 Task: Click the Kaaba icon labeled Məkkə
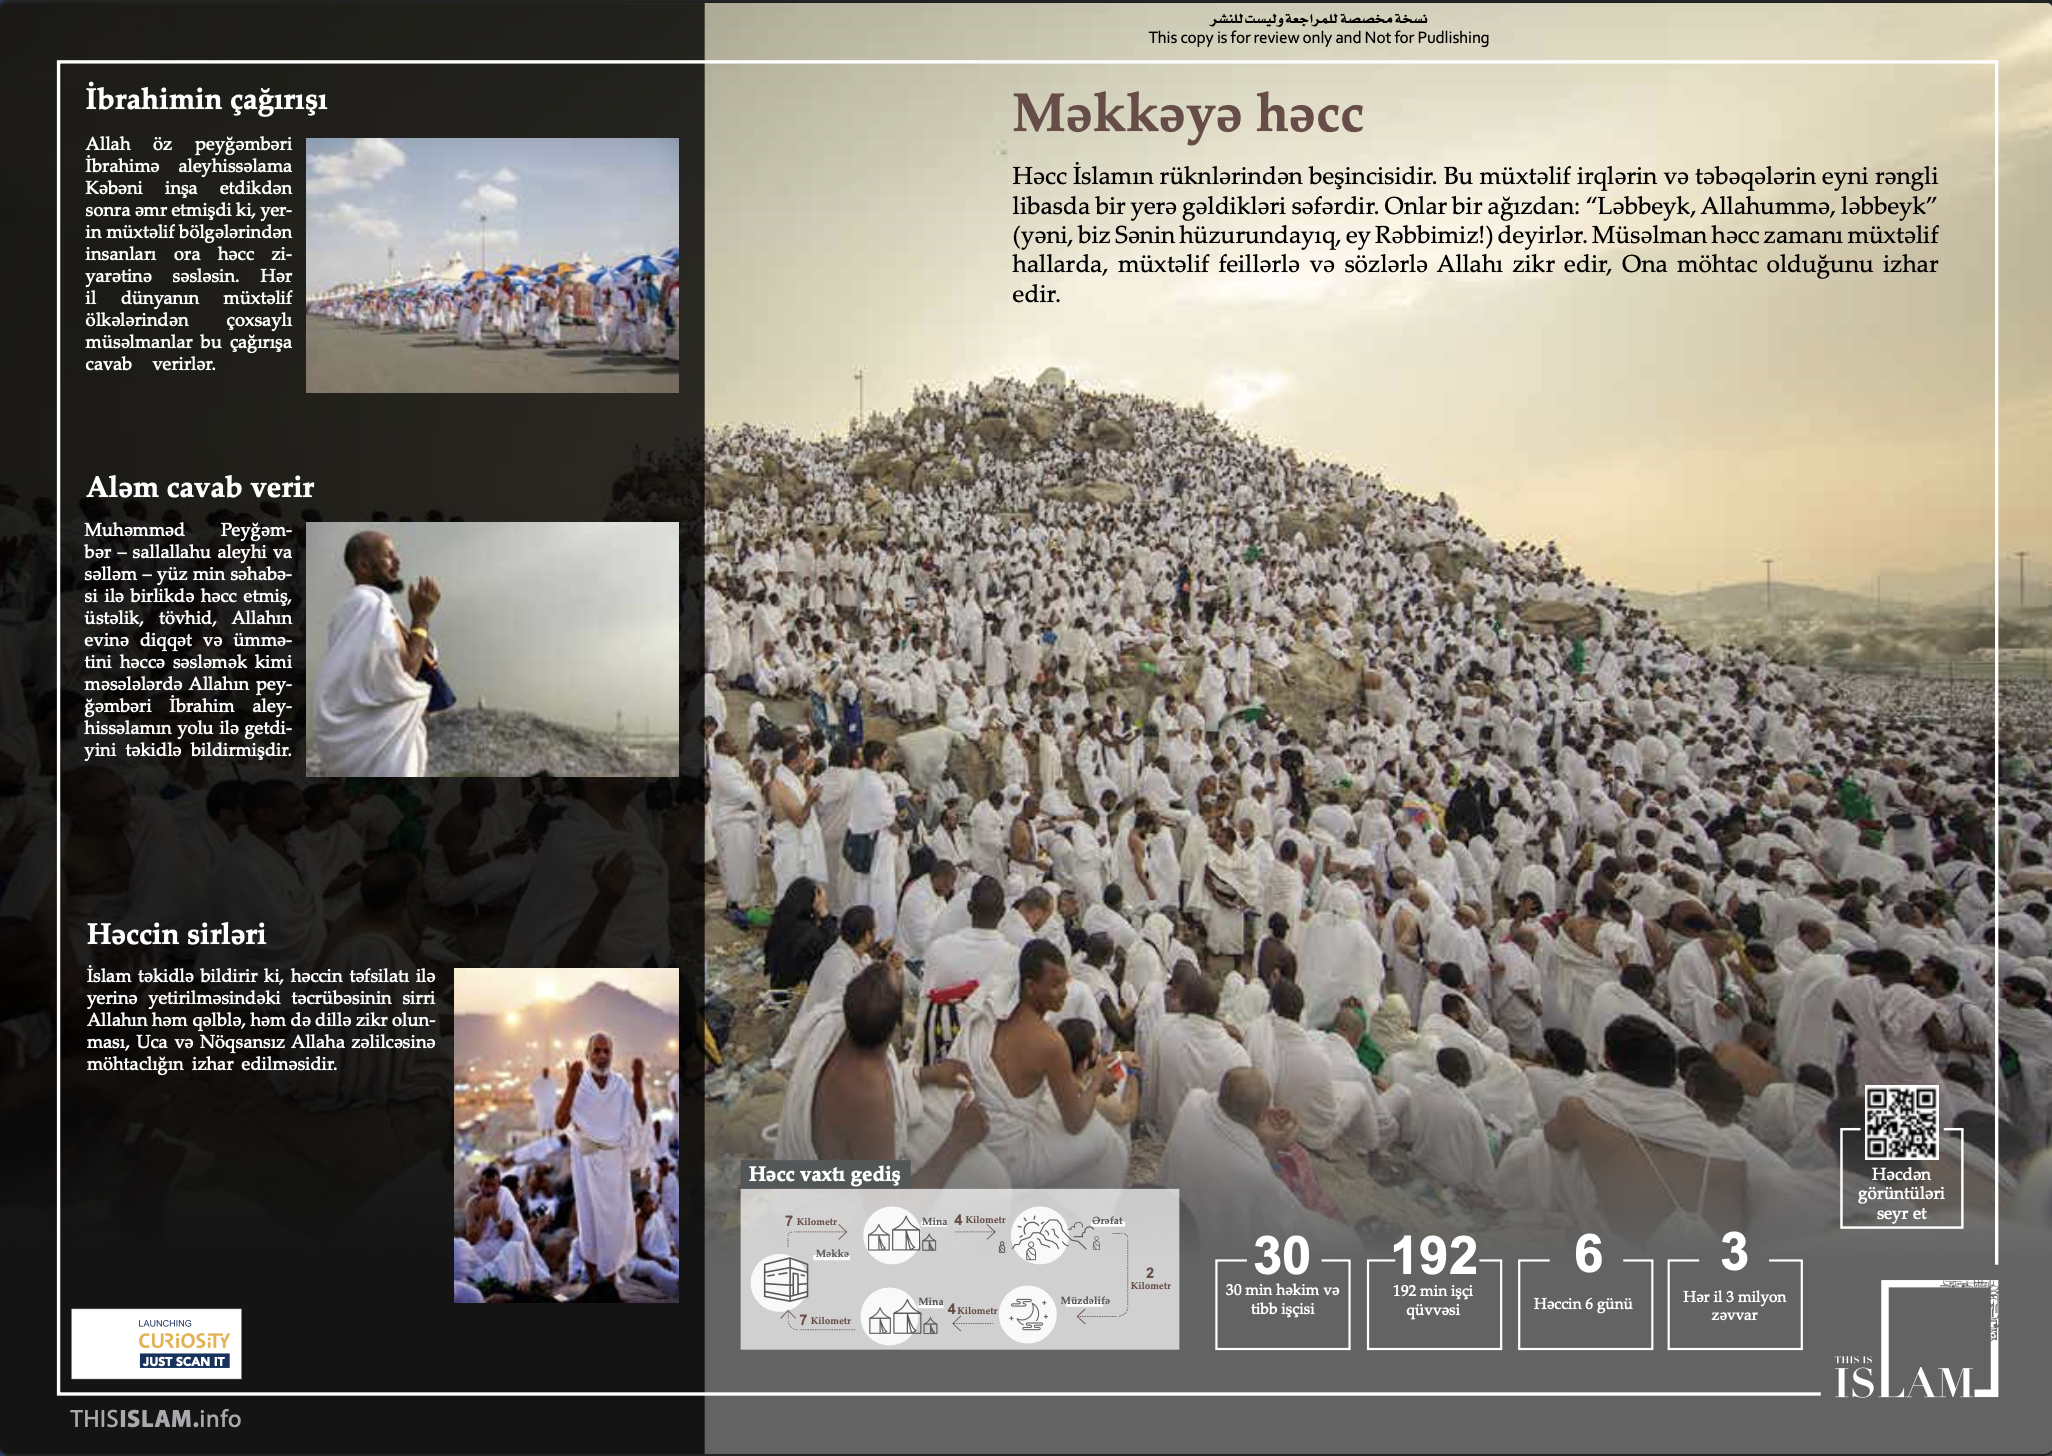pyautogui.click(x=785, y=1281)
